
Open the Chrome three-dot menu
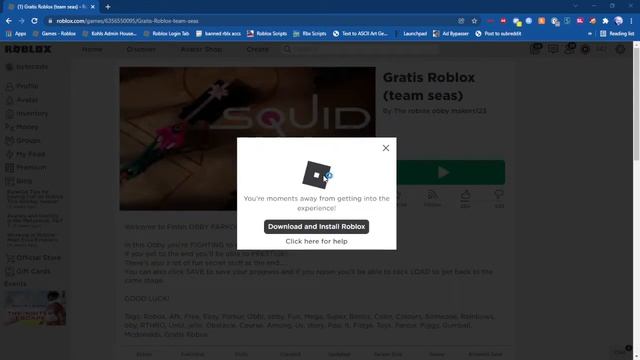click(631, 21)
